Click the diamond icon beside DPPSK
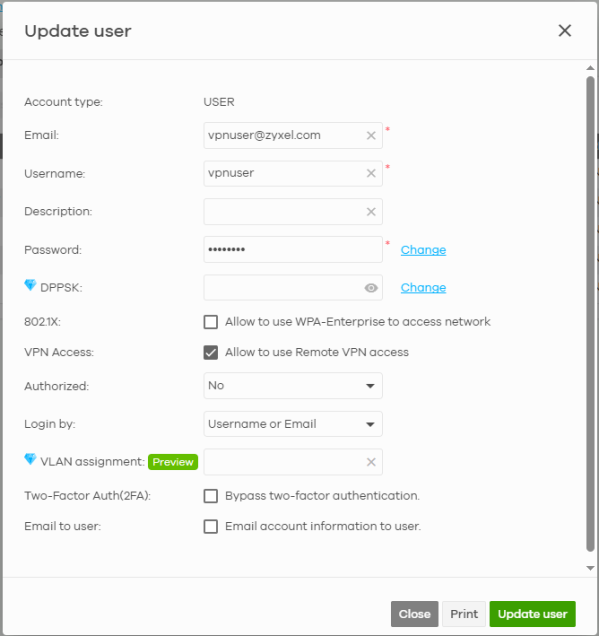599x636 pixels. pyautogui.click(x=30, y=285)
